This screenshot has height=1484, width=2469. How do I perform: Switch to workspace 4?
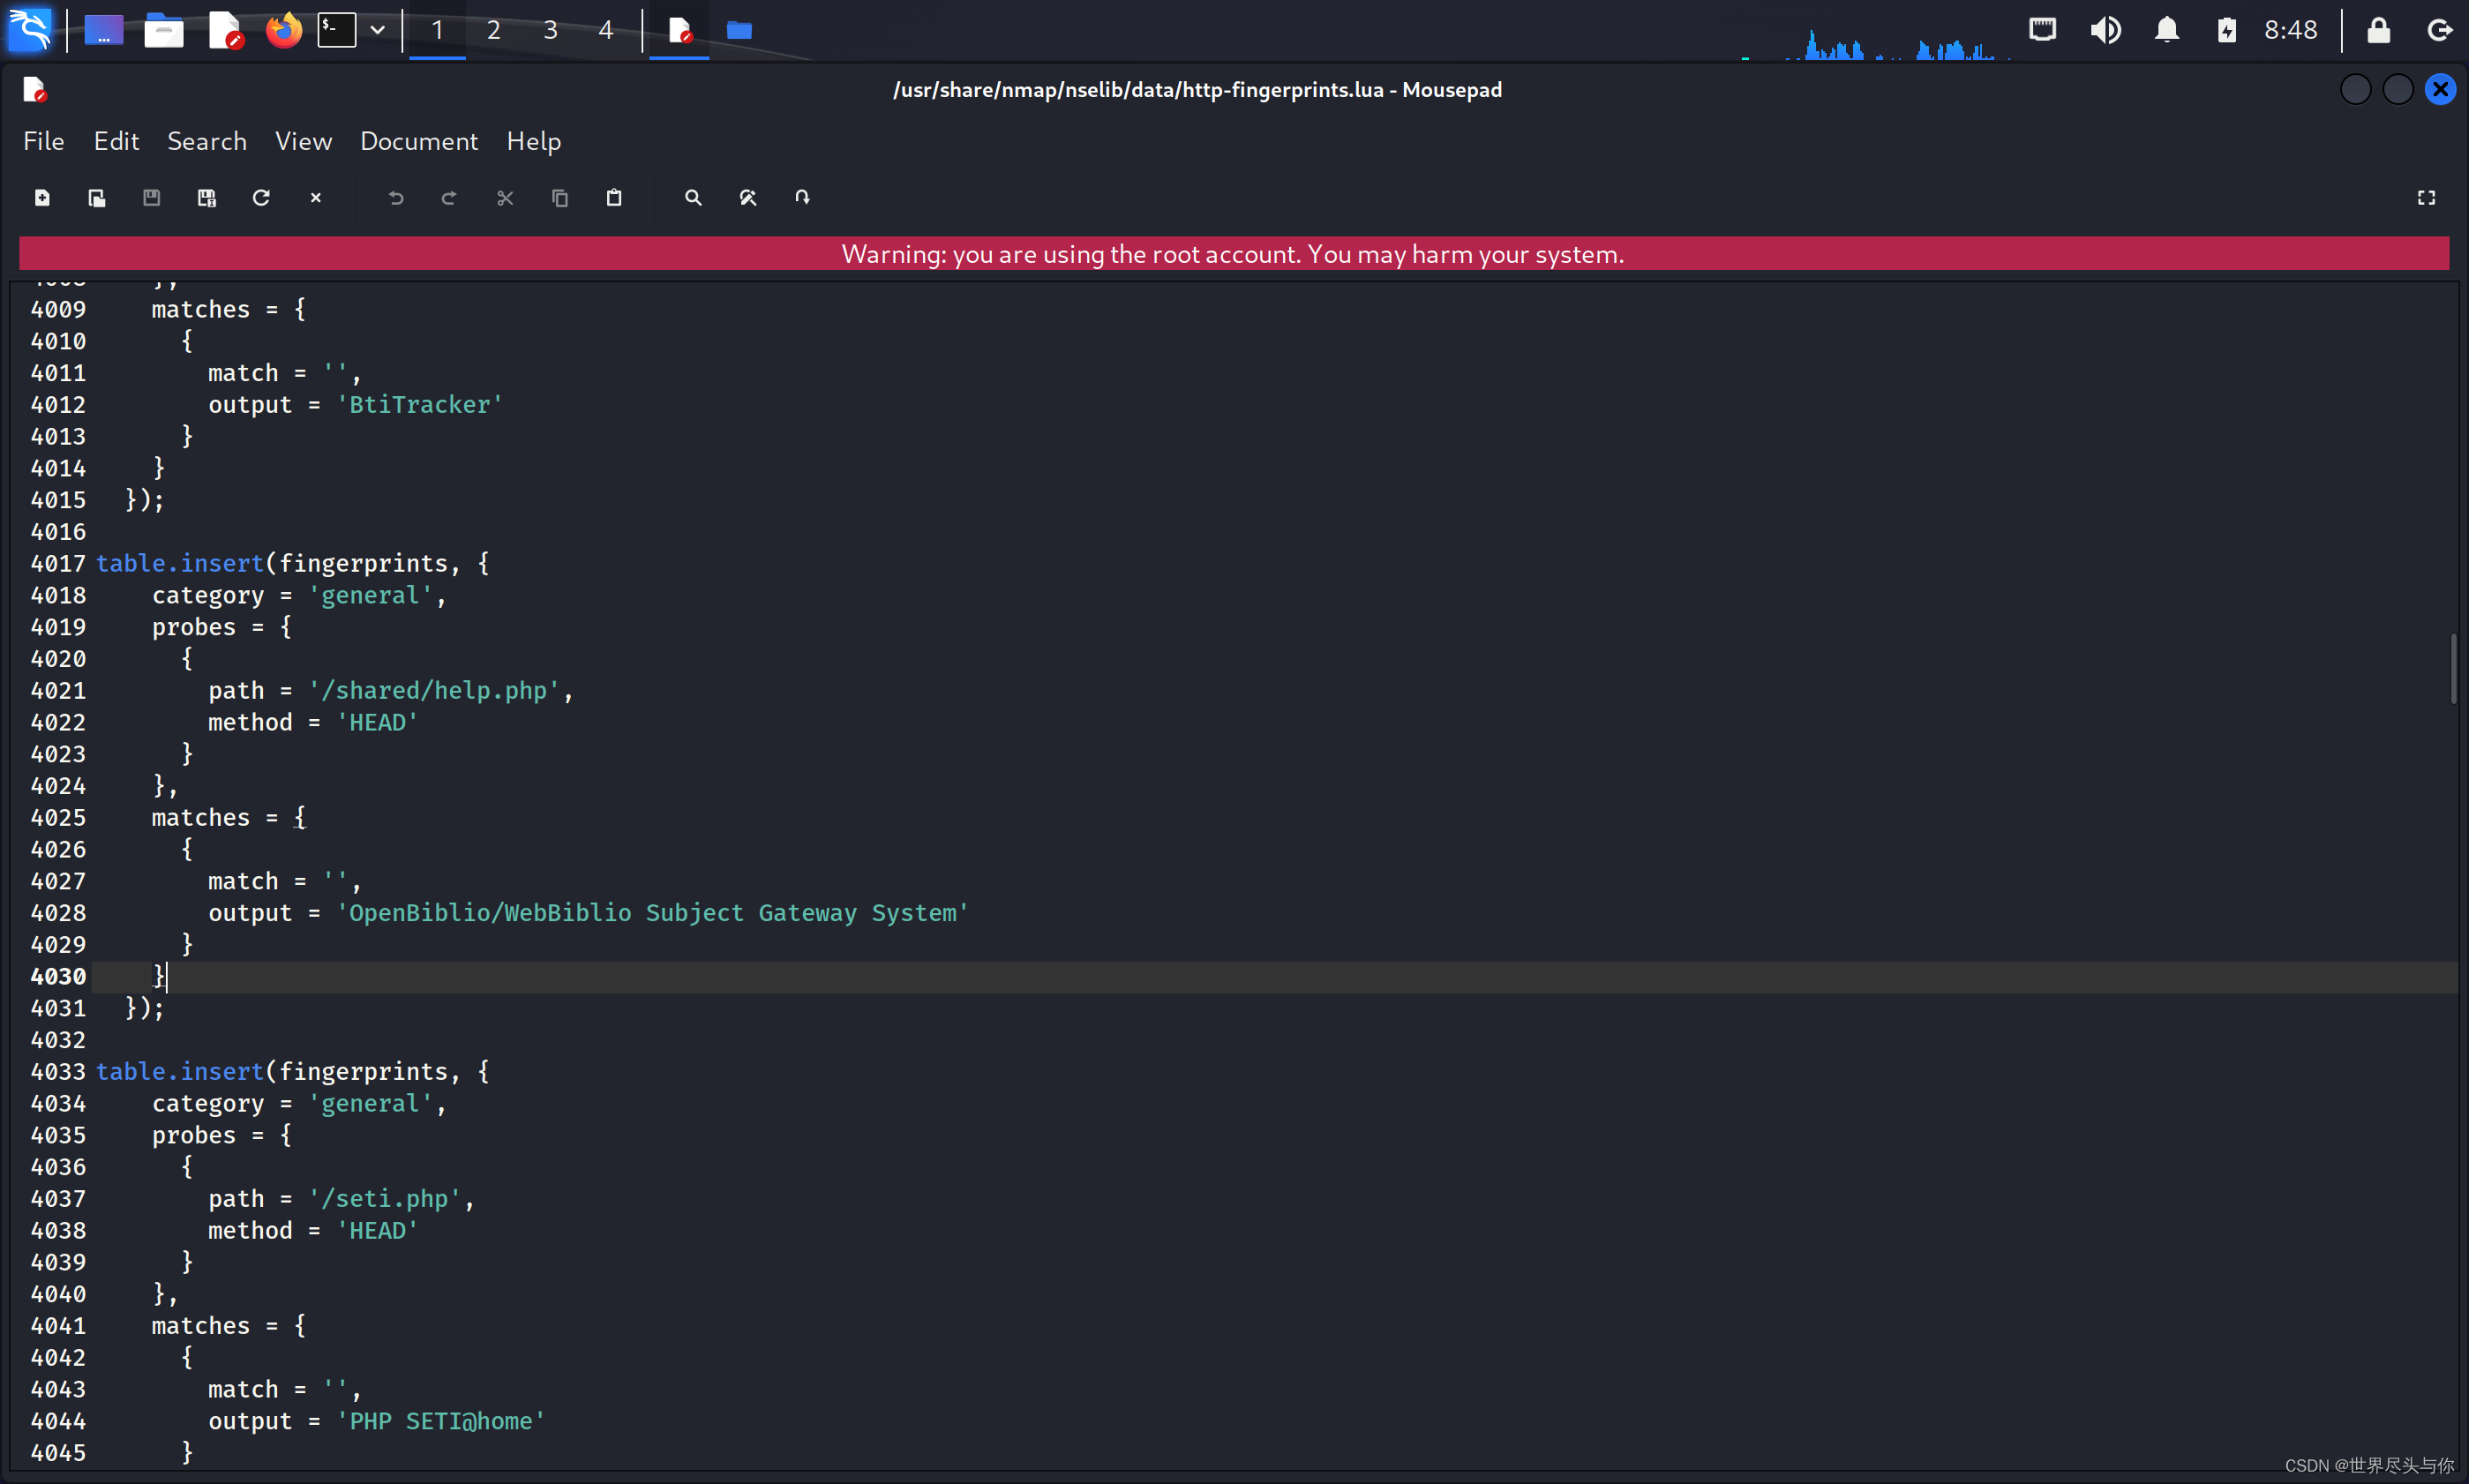pos(606,30)
